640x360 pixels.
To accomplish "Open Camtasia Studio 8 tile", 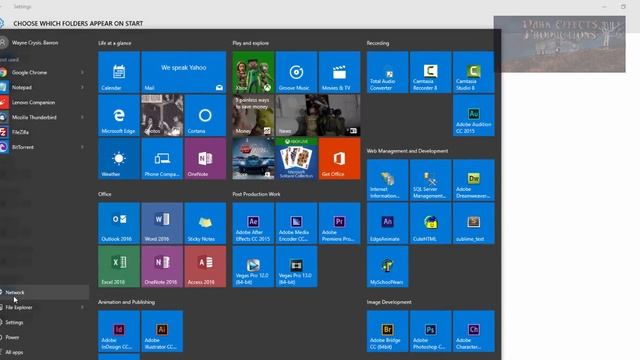I will tap(474, 72).
